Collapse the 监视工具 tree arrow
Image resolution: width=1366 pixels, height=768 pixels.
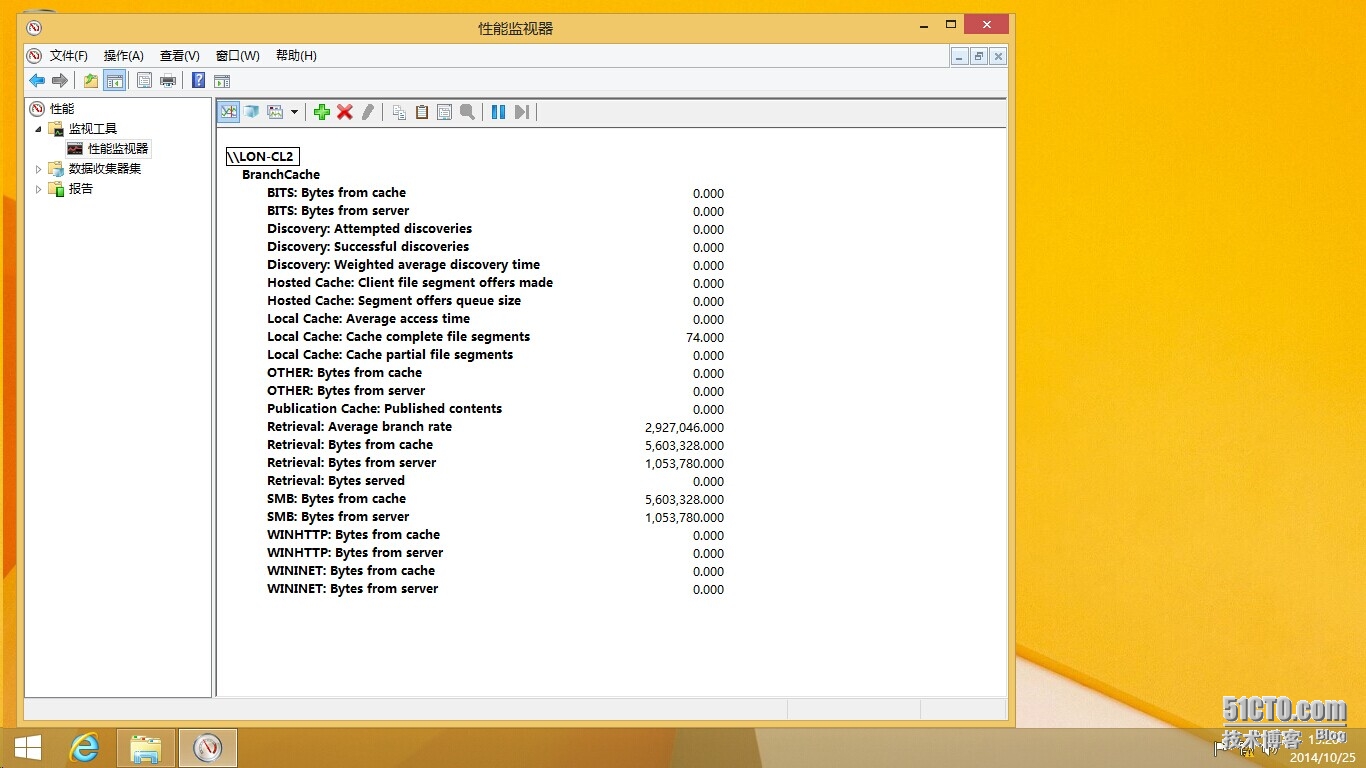tap(39, 128)
